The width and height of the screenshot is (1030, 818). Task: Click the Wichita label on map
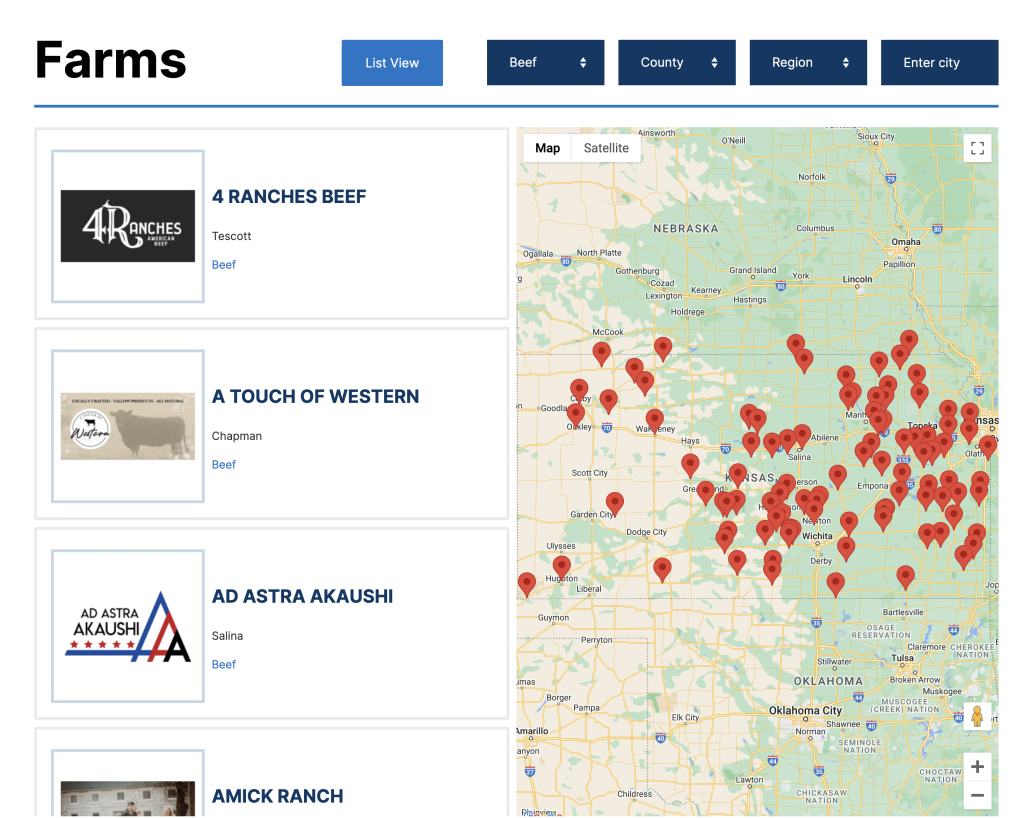pos(817,536)
